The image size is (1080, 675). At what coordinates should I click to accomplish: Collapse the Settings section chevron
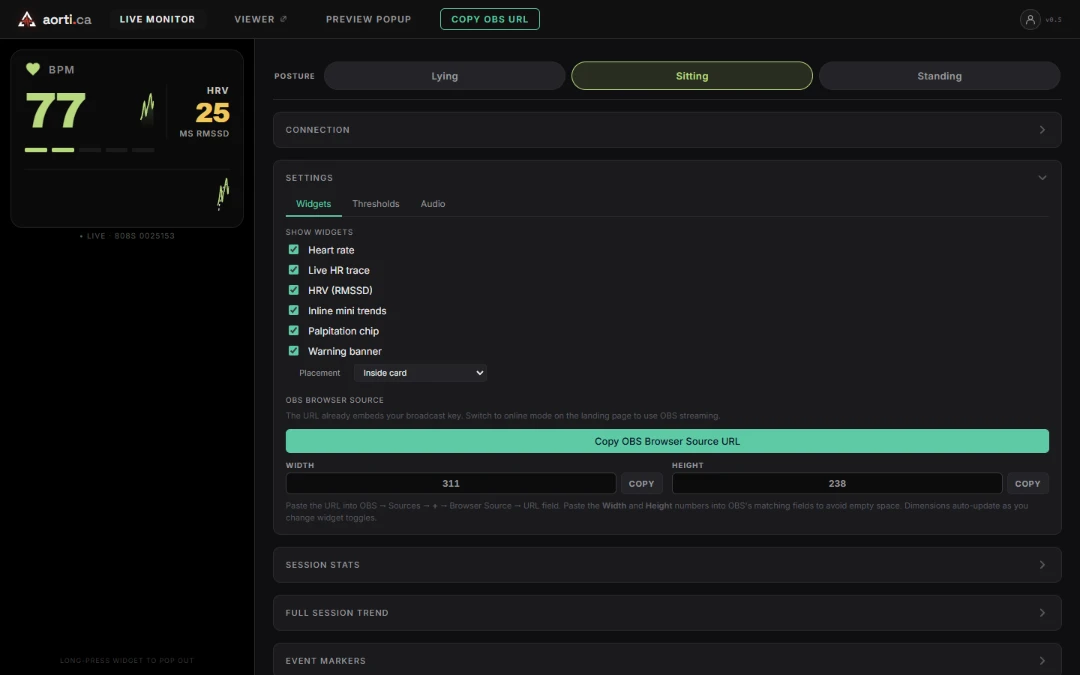tap(1042, 178)
